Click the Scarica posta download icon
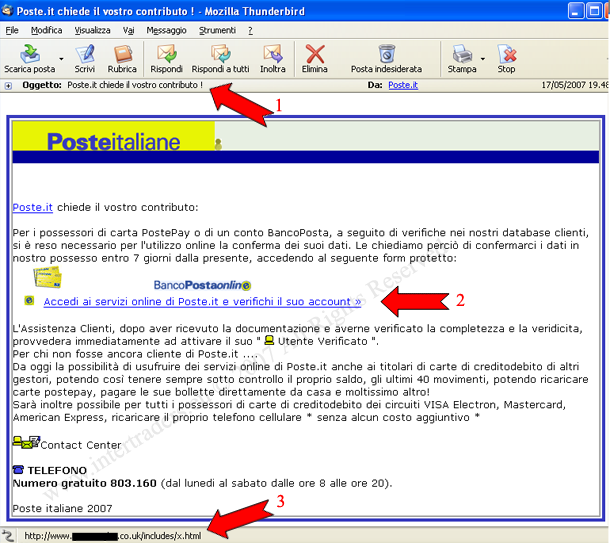This screenshot has height=543, width=610. point(30,54)
